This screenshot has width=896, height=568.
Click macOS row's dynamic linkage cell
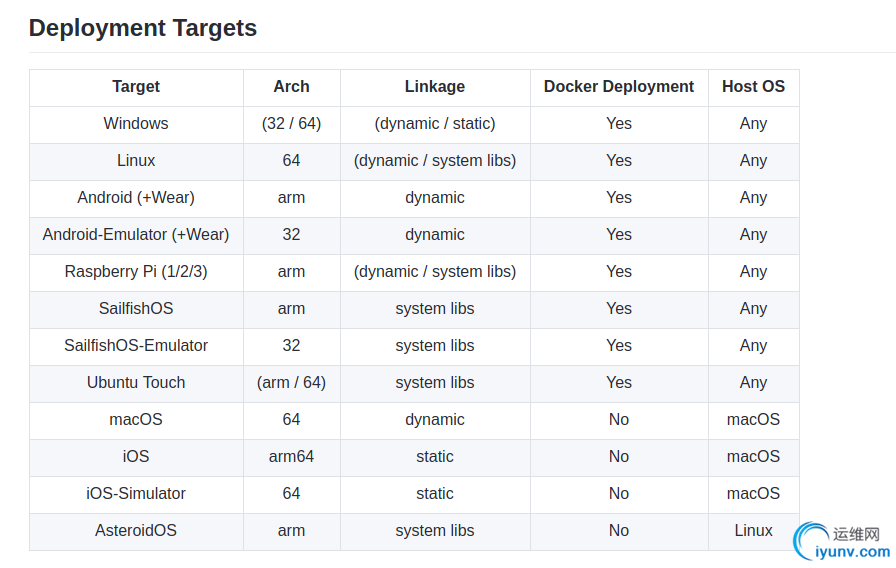click(435, 419)
